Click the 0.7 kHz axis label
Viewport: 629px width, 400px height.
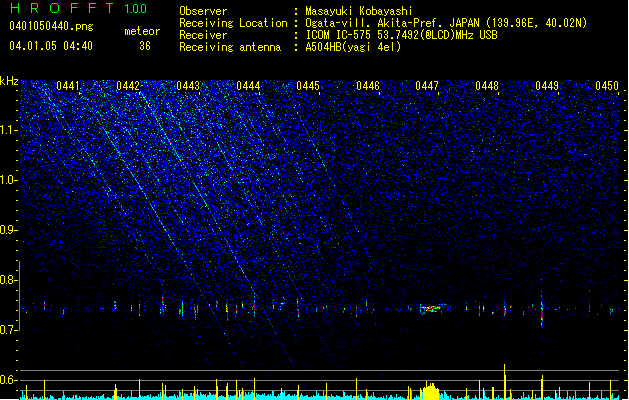point(9,330)
